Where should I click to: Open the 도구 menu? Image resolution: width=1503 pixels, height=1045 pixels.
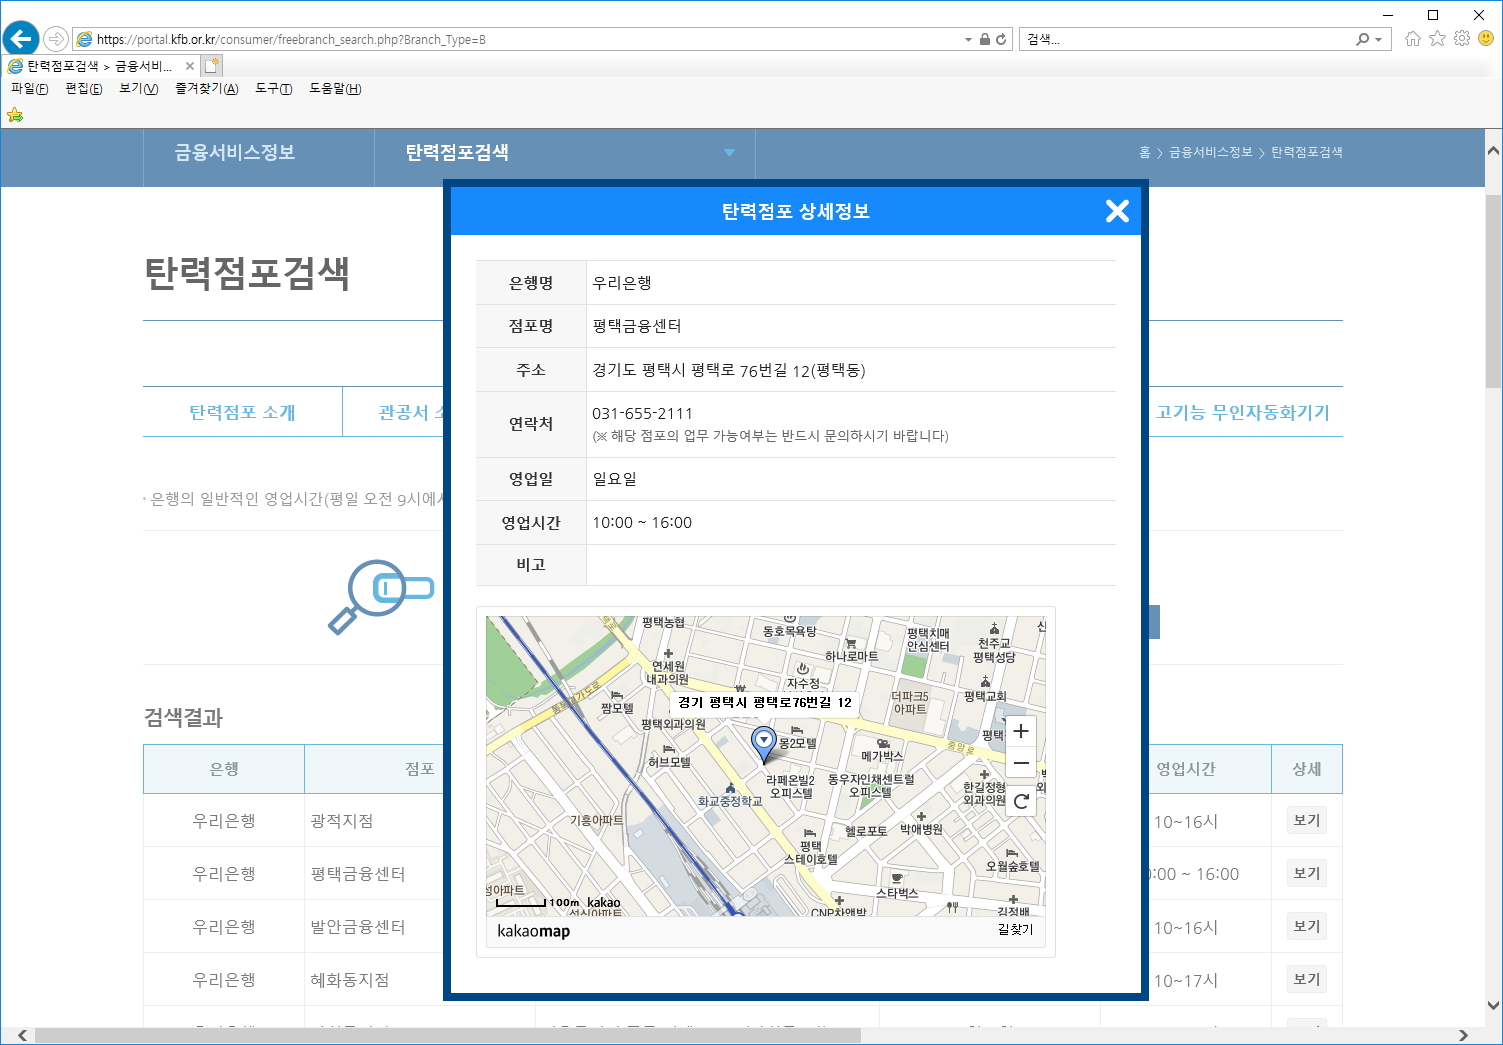pyautogui.click(x=273, y=89)
